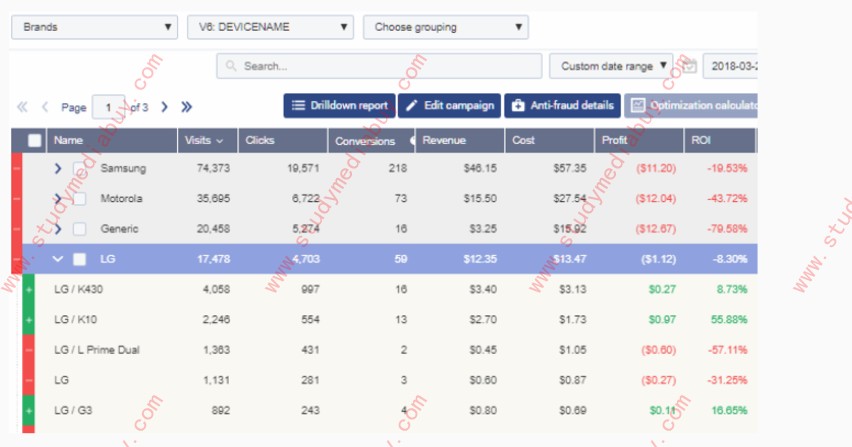The image size is (852, 447).
Task: Click the 2018-03 date field
Action: click(730, 66)
